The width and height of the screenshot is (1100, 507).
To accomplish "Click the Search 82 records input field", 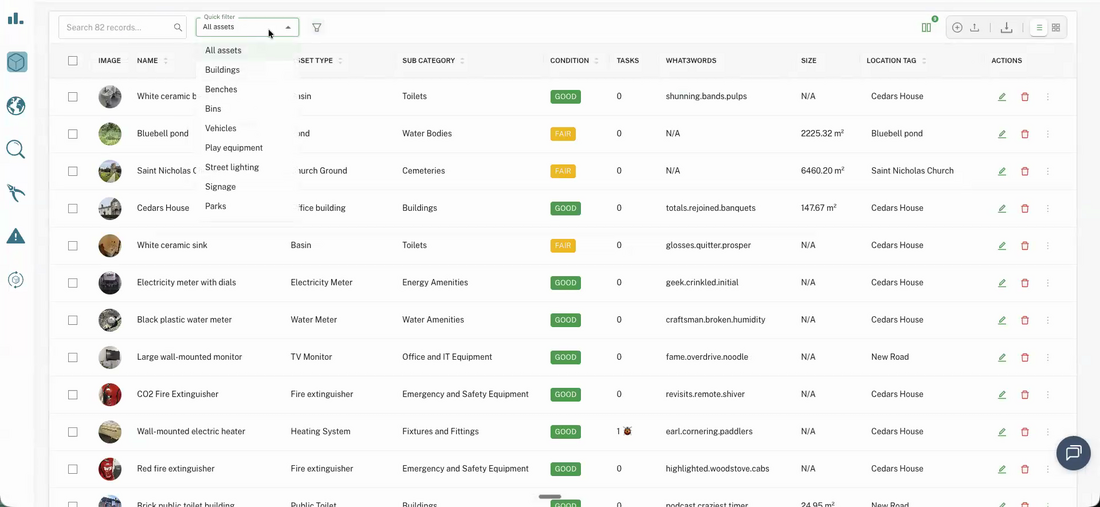I will coord(122,27).
